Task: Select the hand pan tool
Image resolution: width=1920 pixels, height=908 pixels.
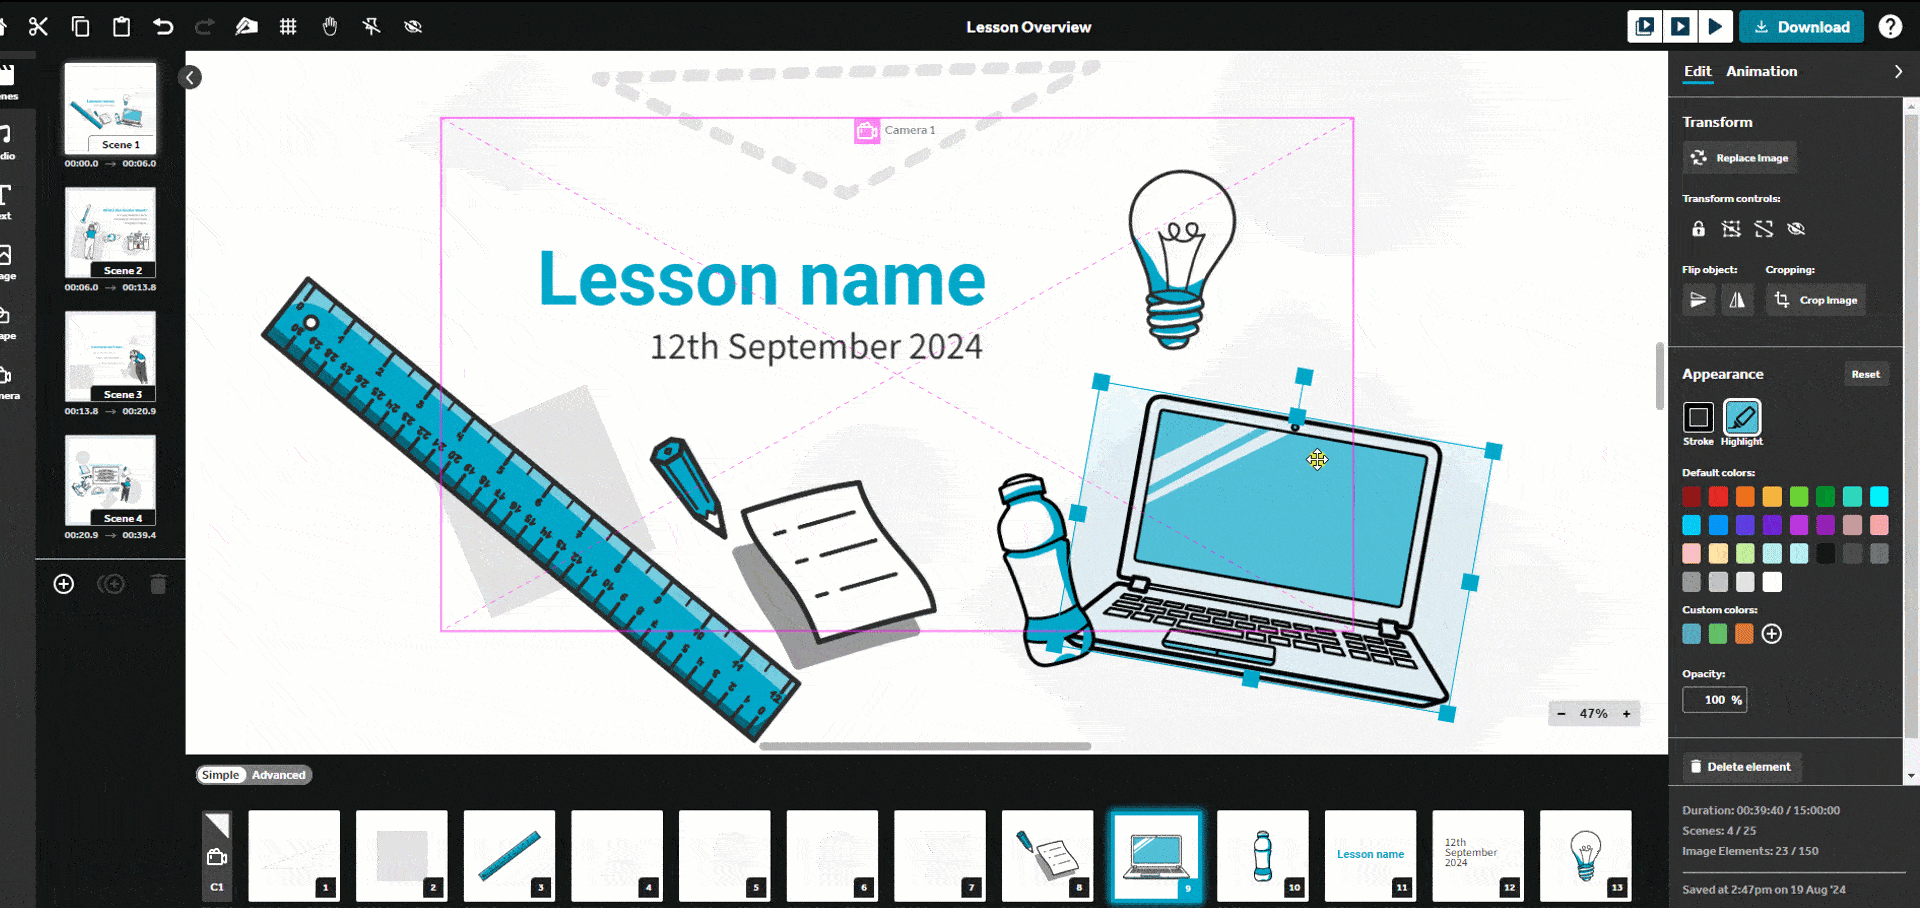Action: (x=330, y=27)
